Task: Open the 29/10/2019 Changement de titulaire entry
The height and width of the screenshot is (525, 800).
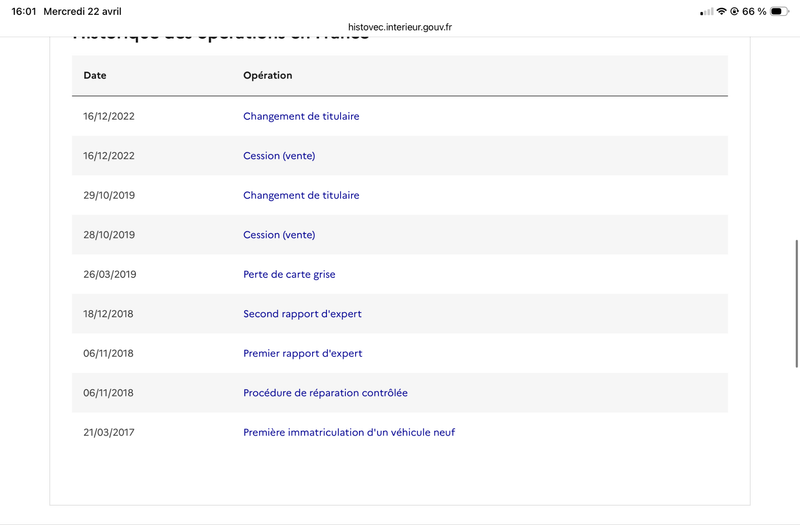Action: [301, 195]
